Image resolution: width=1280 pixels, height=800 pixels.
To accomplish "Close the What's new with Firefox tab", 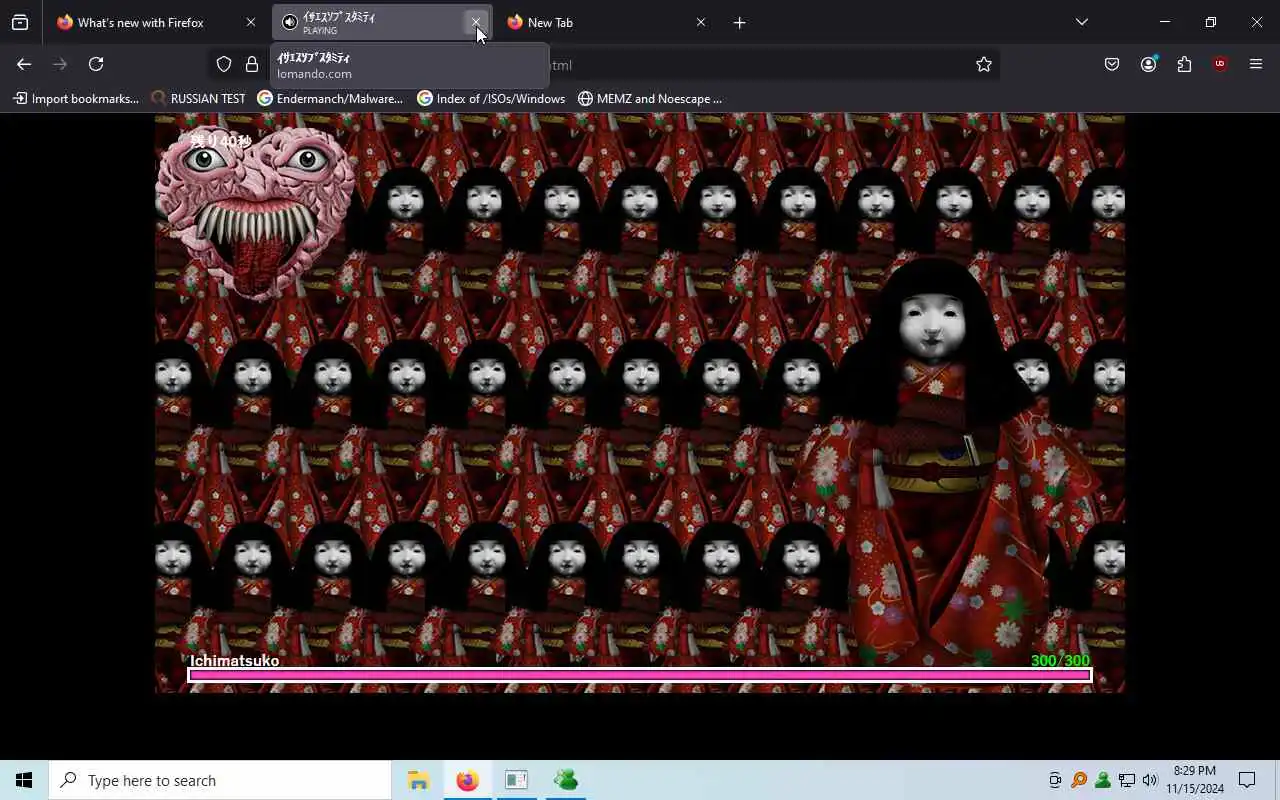I will [251, 22].
